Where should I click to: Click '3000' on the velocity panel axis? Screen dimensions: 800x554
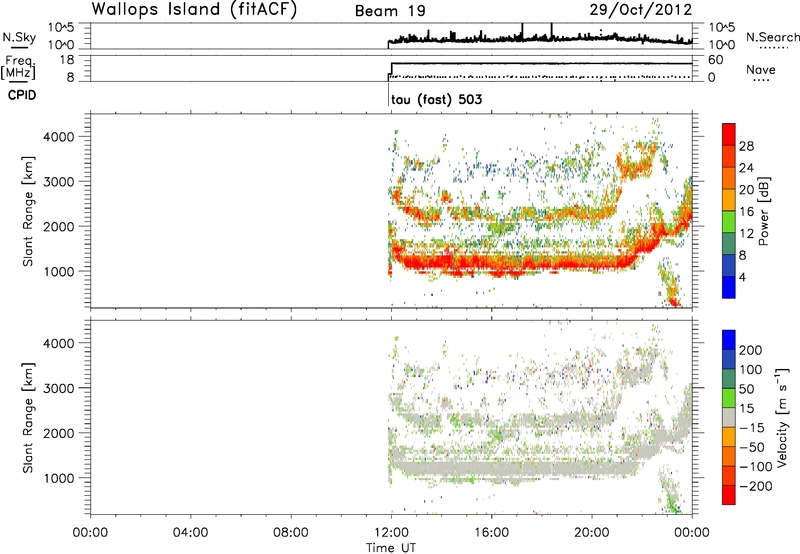pyautogui.click(x=59, y=388)
